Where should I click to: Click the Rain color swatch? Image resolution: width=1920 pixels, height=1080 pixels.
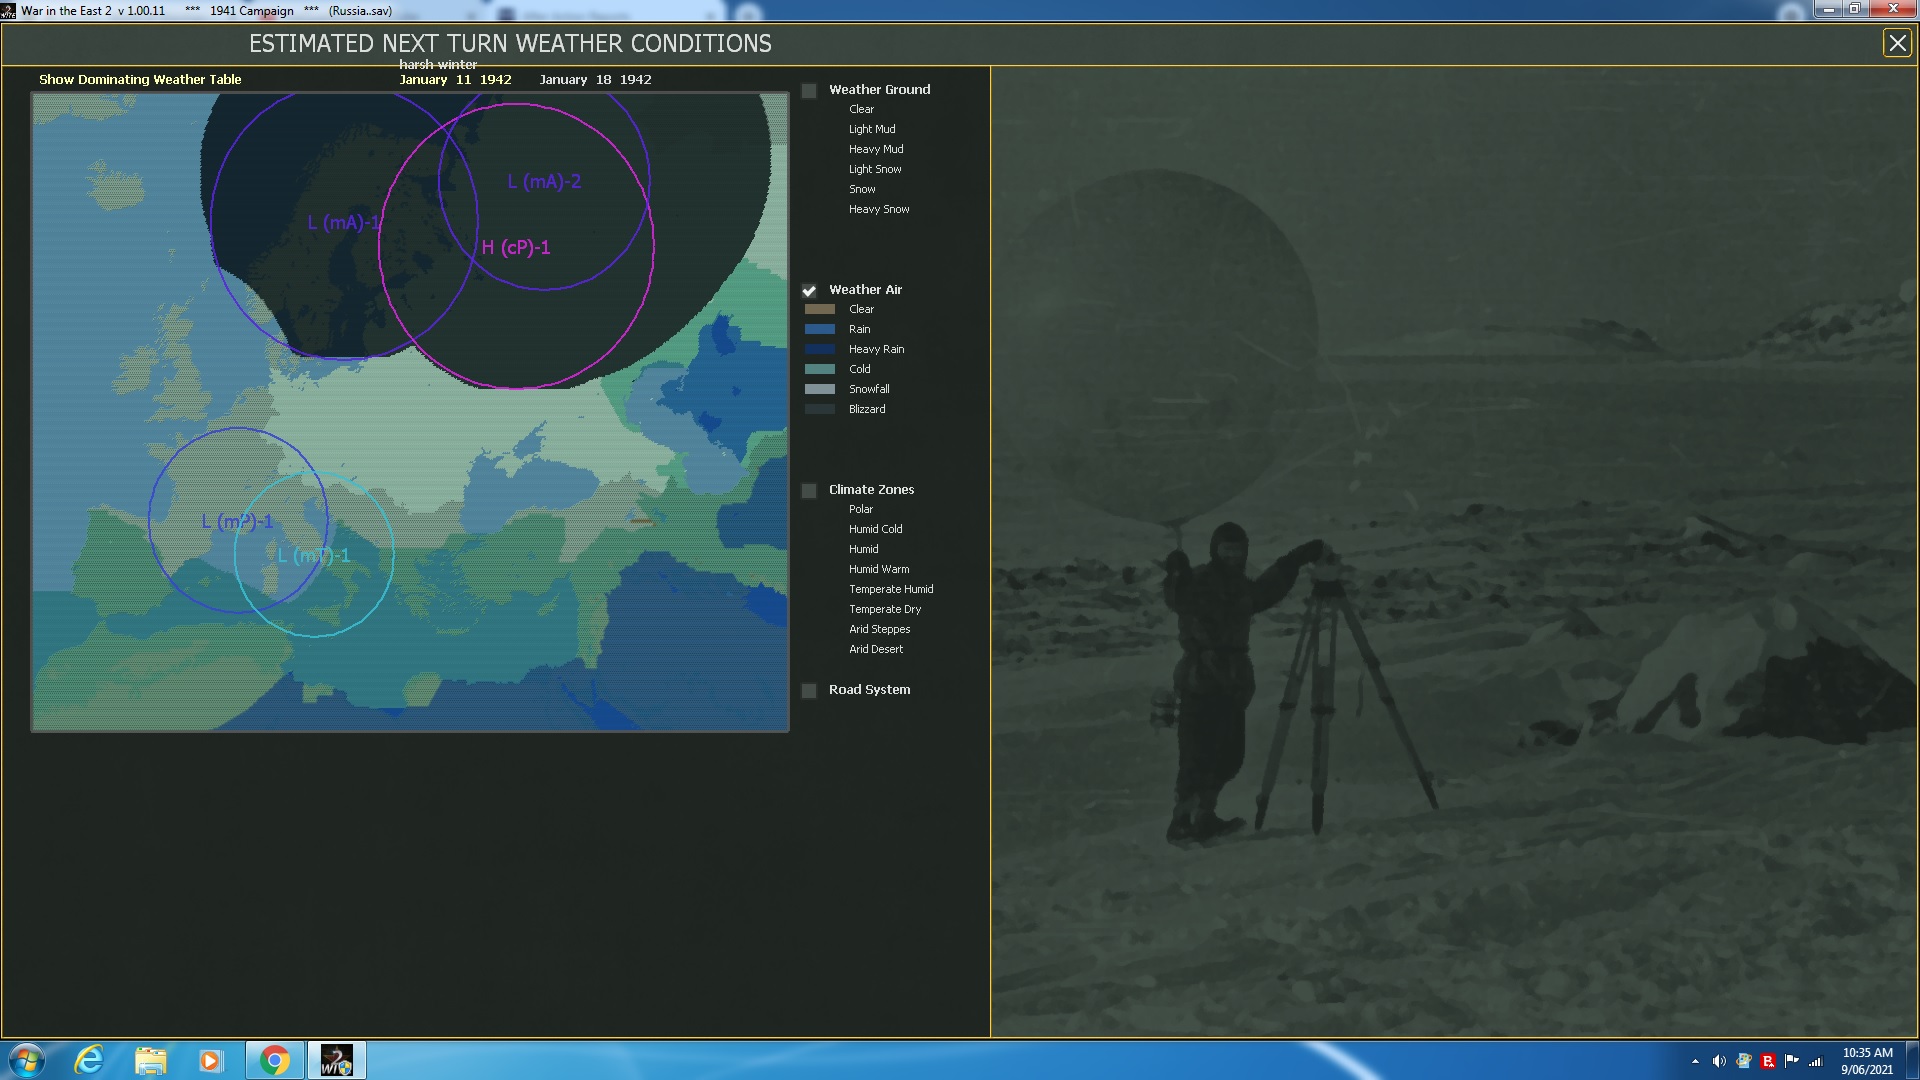point(819,329)
